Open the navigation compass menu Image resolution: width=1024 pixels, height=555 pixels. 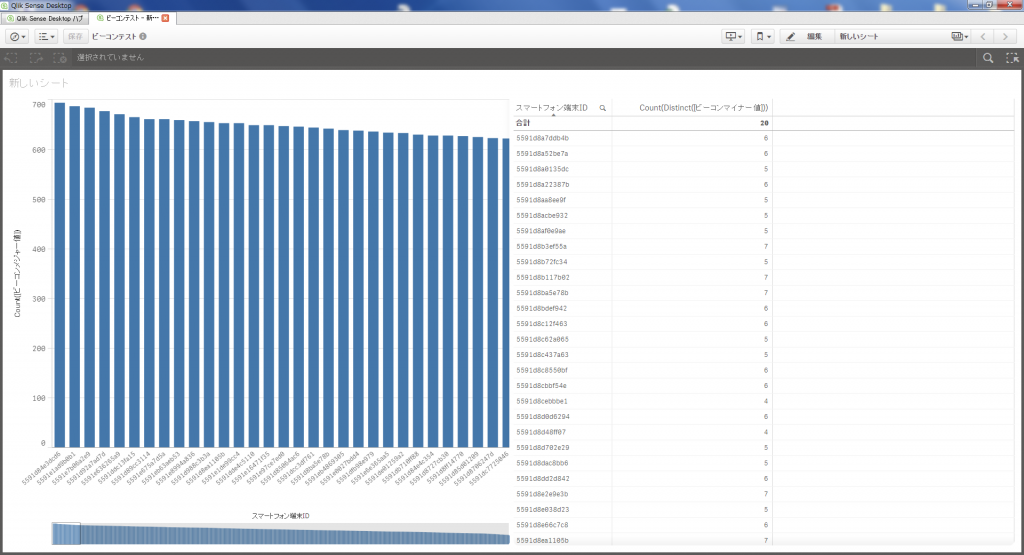[x=18, y=37]
